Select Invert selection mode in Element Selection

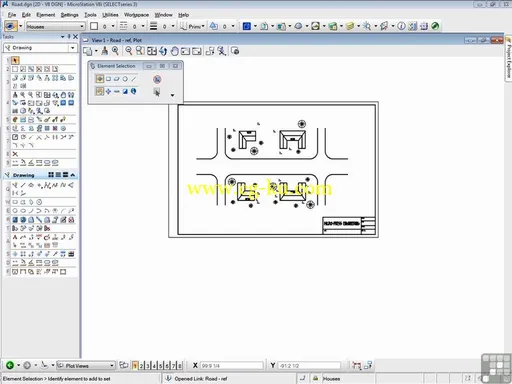tap(125, 91)
